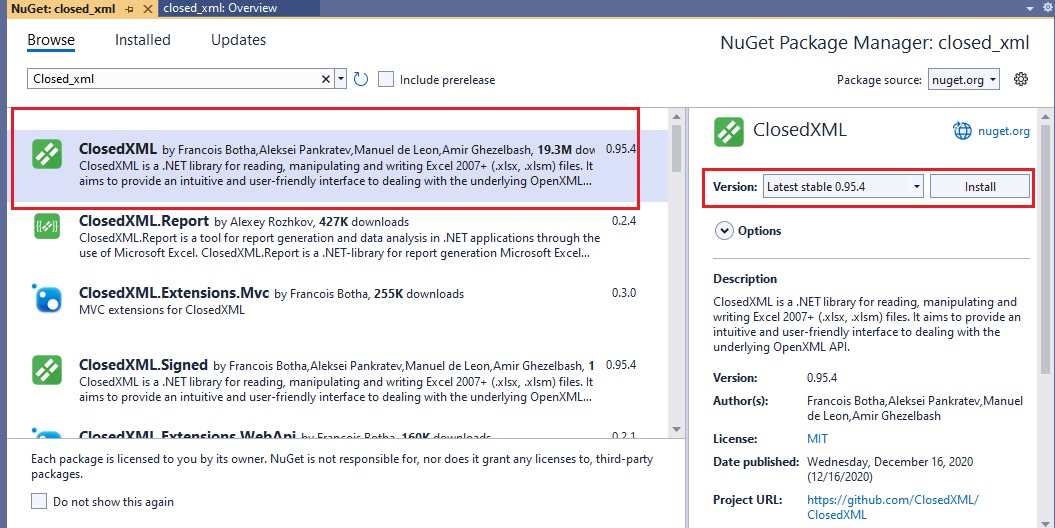Click the pin icon on NuGet tab

[131, 9]
